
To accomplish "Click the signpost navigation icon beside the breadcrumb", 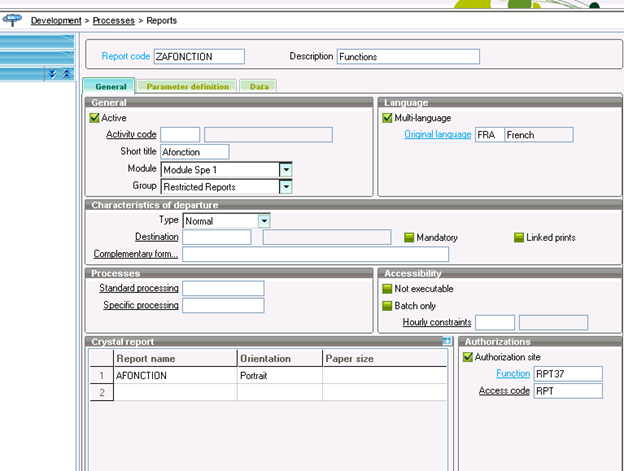I will 15,20.
